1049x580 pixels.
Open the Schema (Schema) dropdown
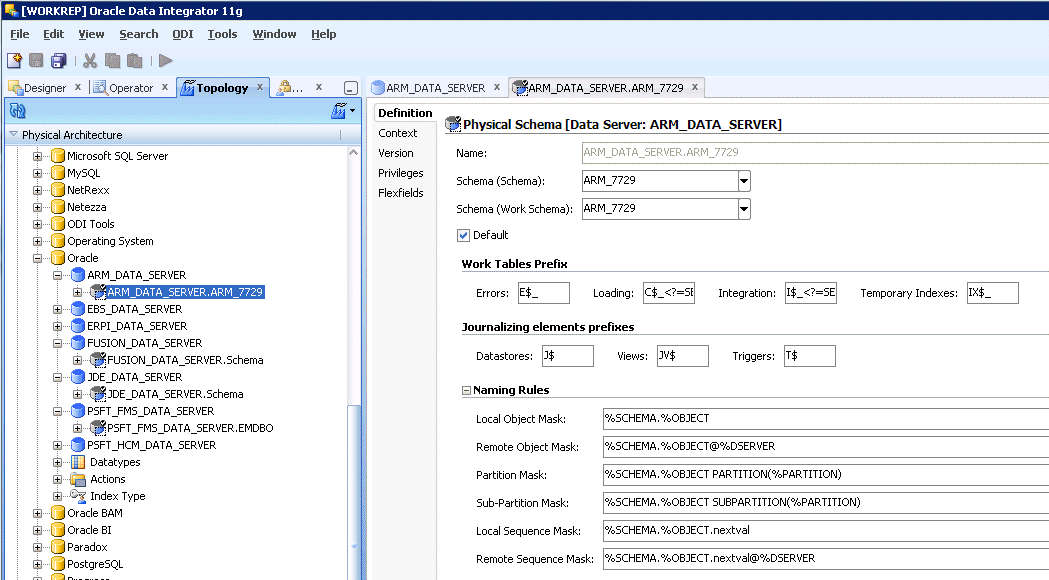(744, 181)
